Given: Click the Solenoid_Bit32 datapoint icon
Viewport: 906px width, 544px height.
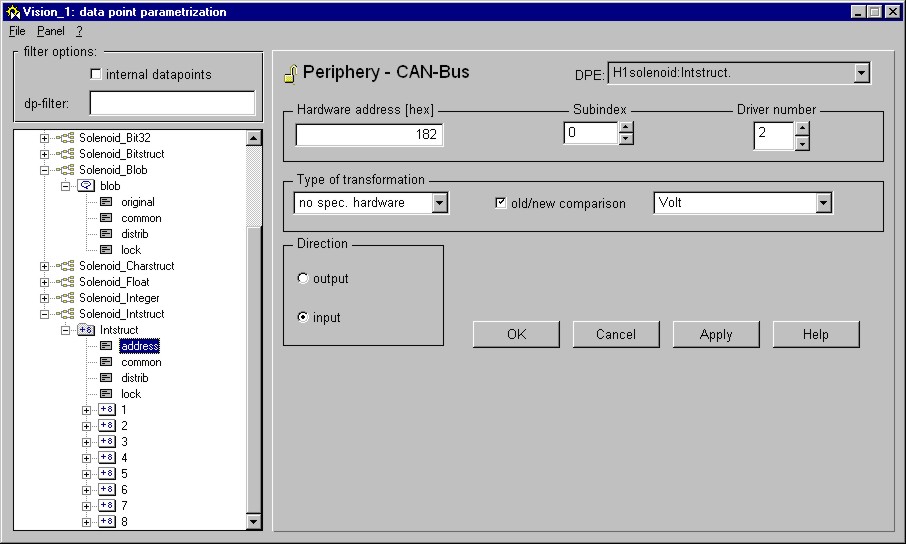Looking at the screenshot, I should 66,138.
